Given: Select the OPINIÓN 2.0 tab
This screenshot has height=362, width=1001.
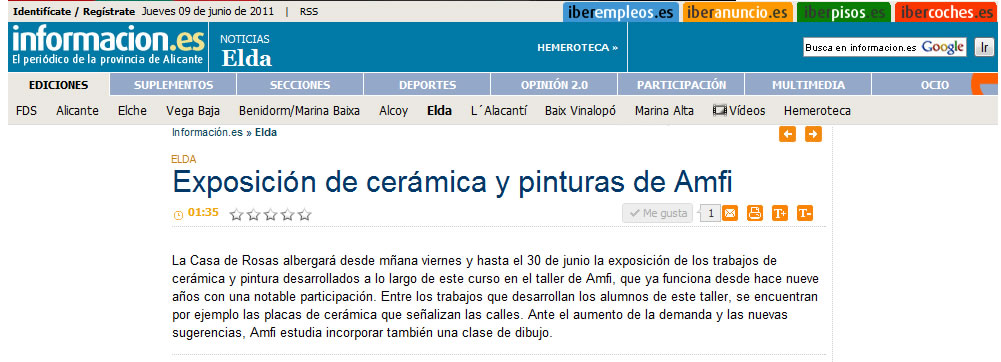Looking at the screenshot, I should click(x=554, y=85).
